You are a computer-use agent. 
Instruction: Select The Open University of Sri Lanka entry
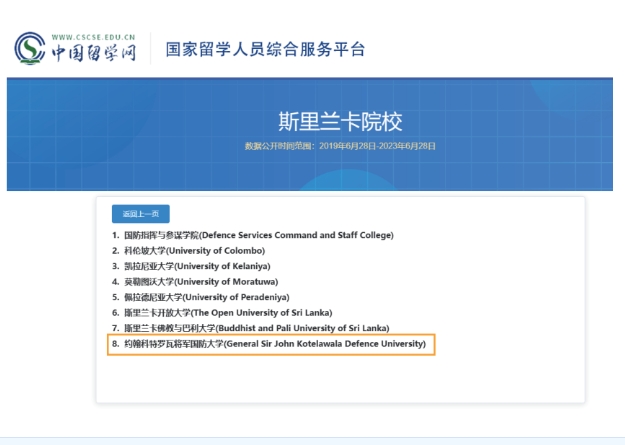222,313
